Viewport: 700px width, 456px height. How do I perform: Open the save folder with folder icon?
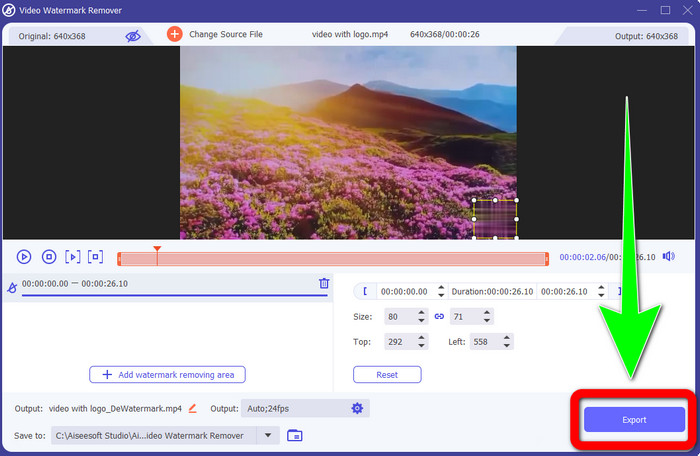pos(295,435)
